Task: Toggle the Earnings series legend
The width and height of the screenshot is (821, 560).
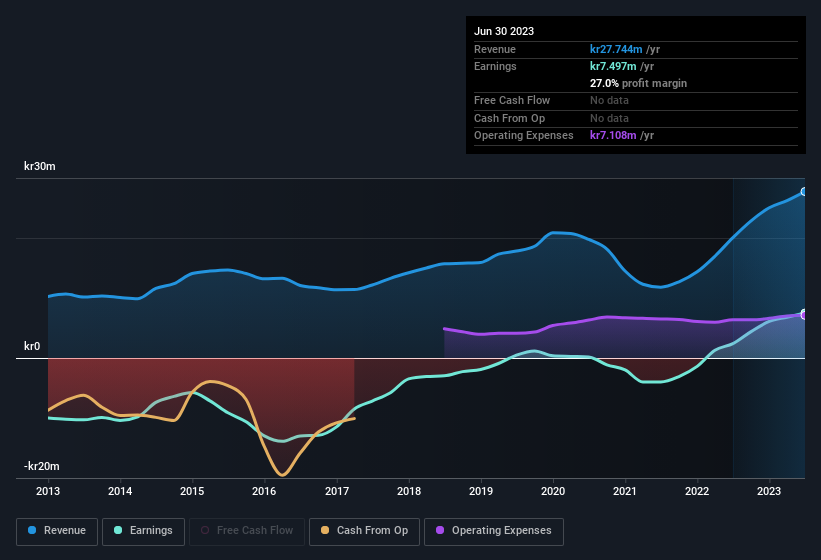Action: (143, 531)
